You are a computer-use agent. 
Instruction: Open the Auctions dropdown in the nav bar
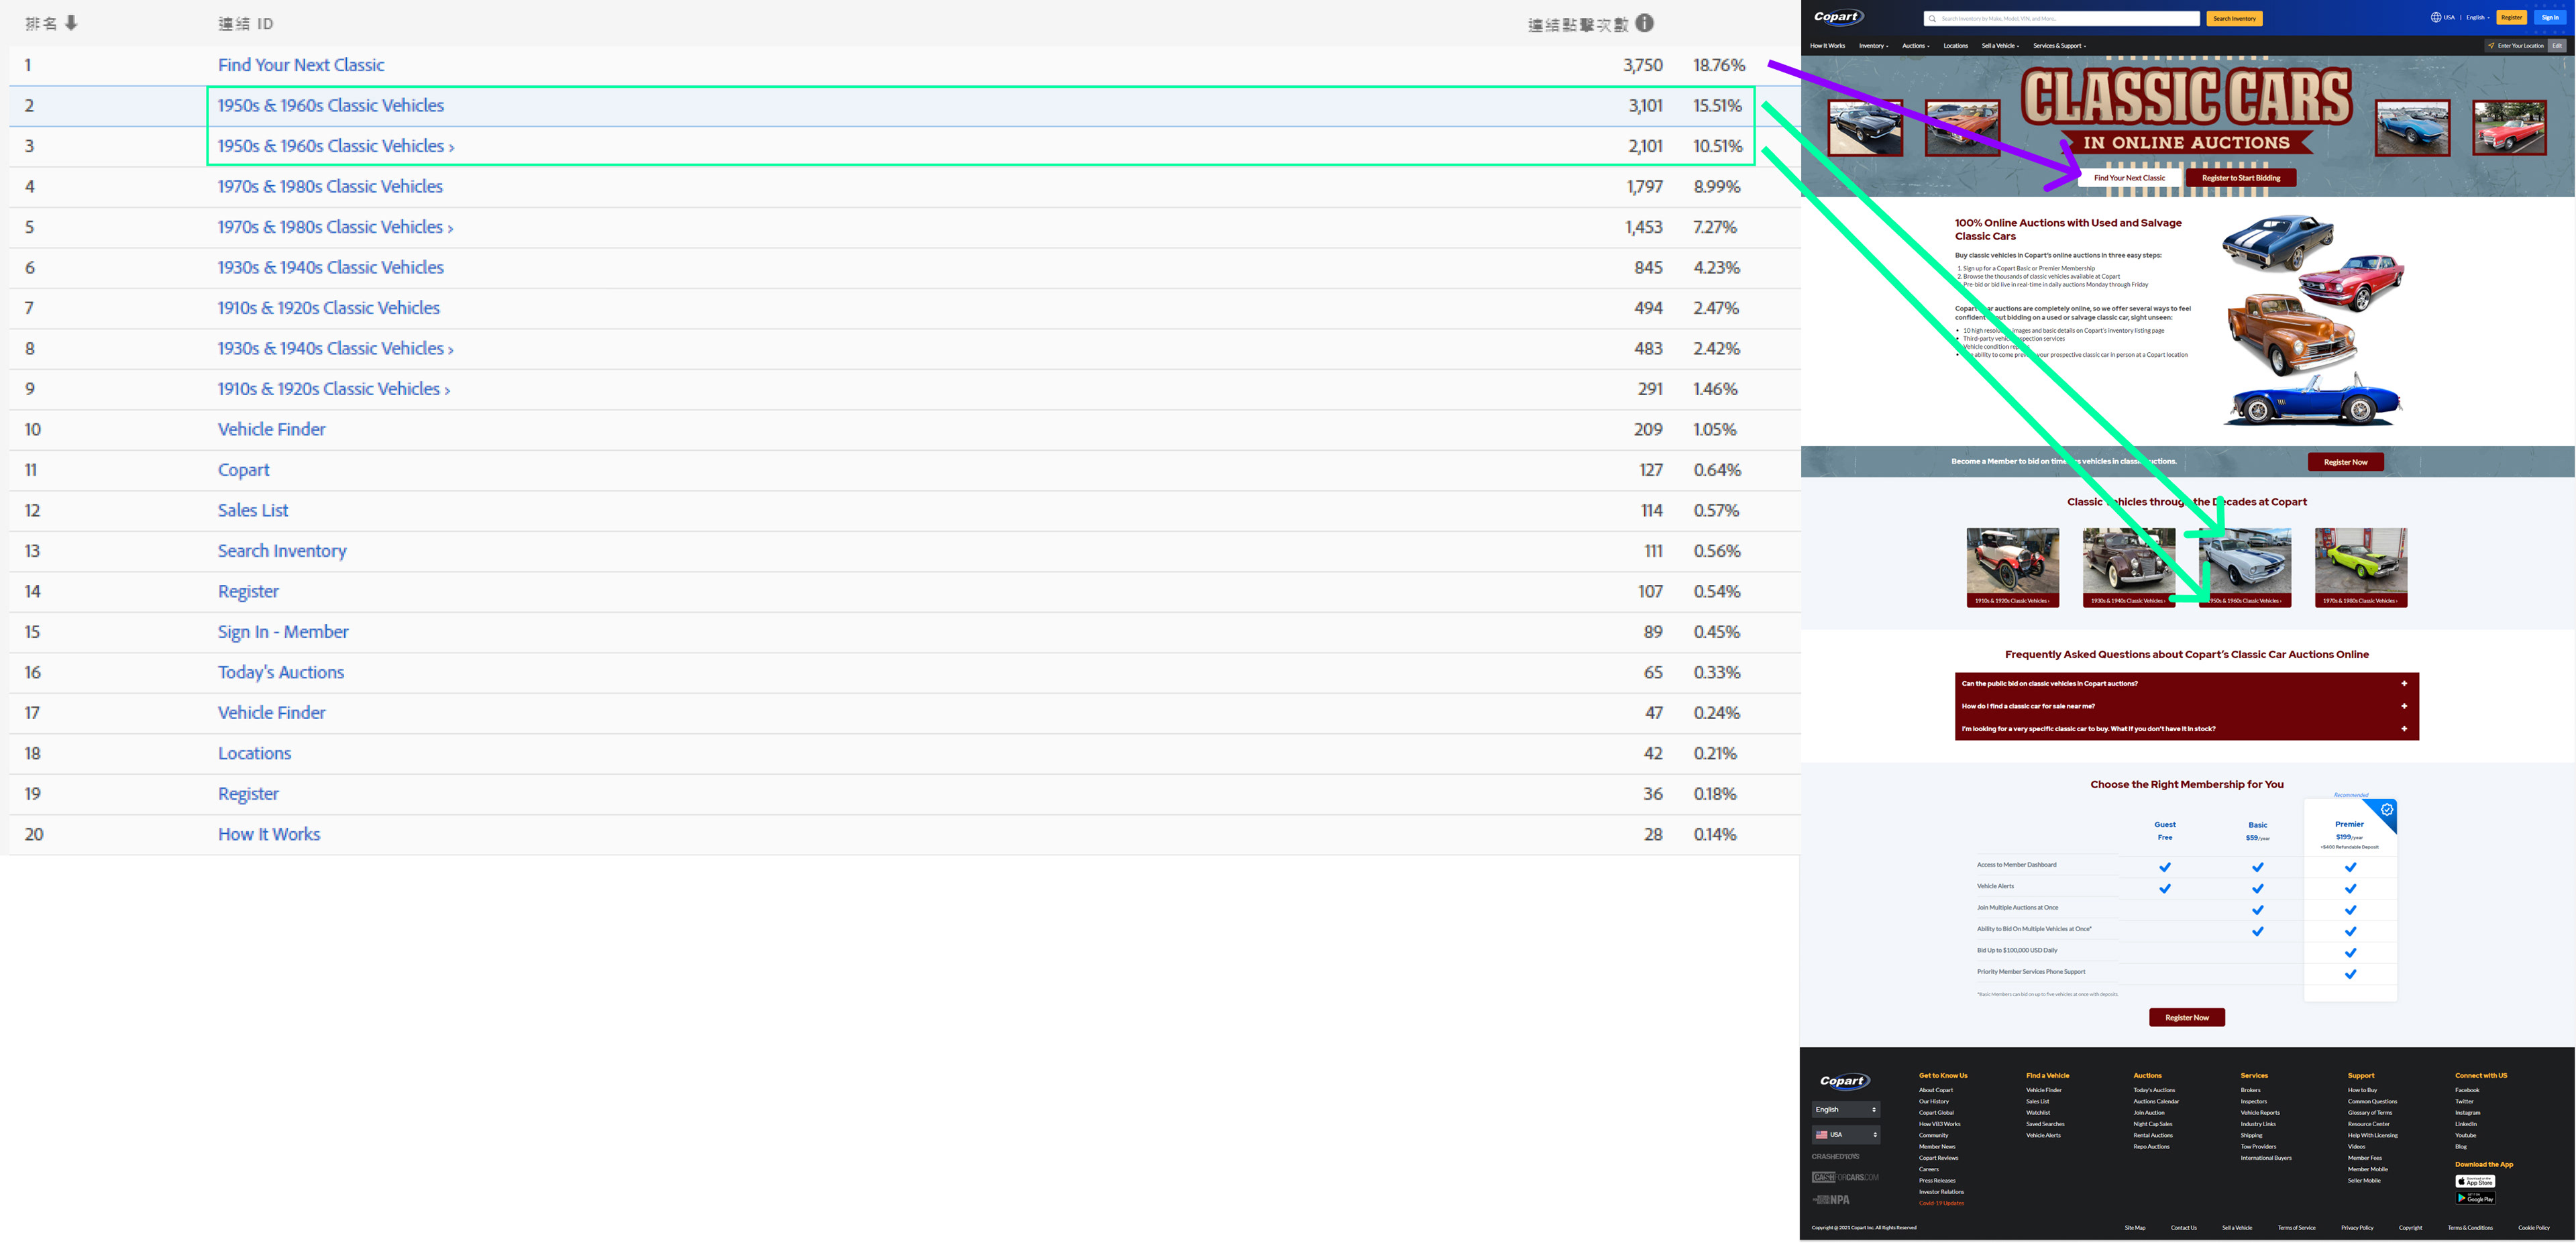click(1915, 46)
